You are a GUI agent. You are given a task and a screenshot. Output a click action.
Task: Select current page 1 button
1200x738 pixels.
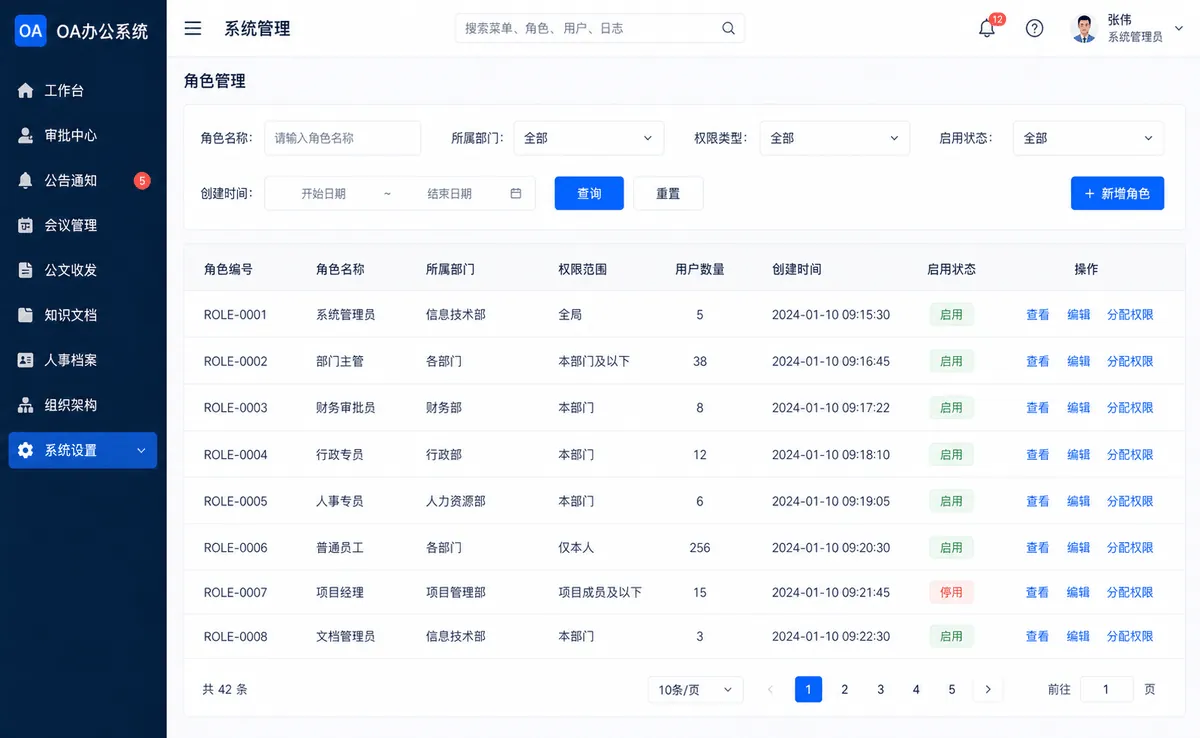(x=809, y=689)
